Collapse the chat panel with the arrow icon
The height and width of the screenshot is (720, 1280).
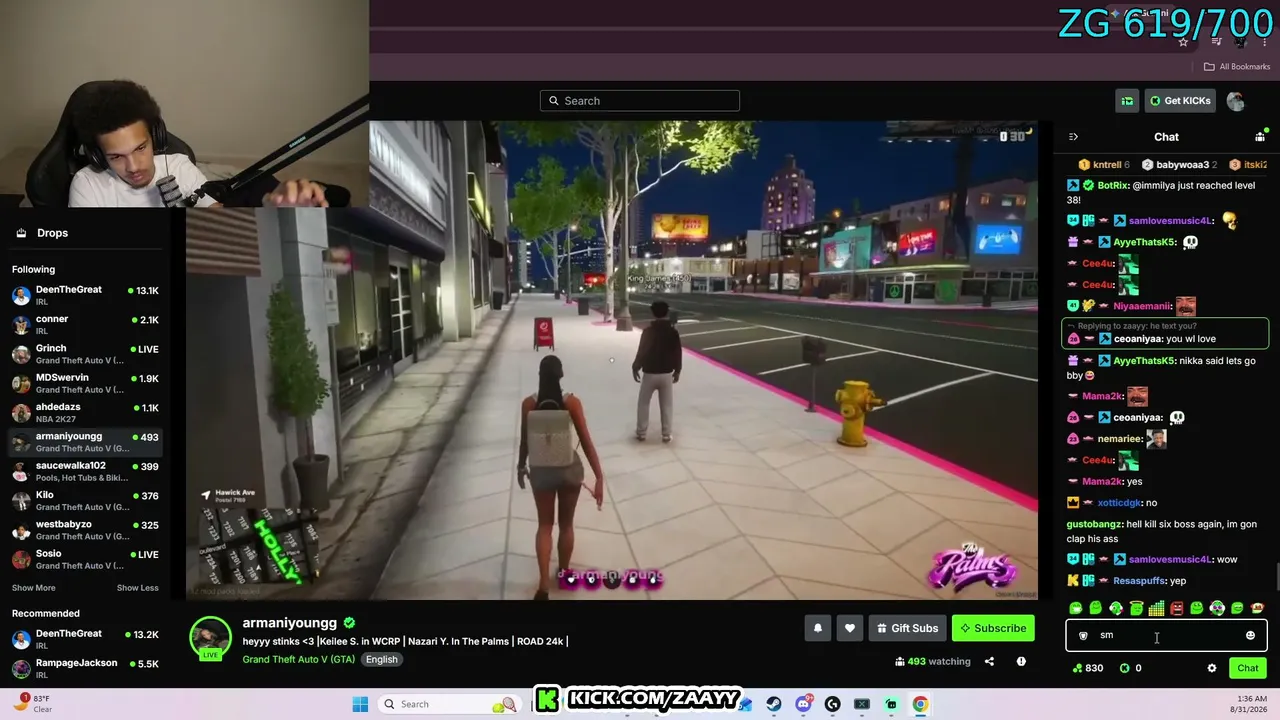pyautogui.click(x=1073, y=137)
